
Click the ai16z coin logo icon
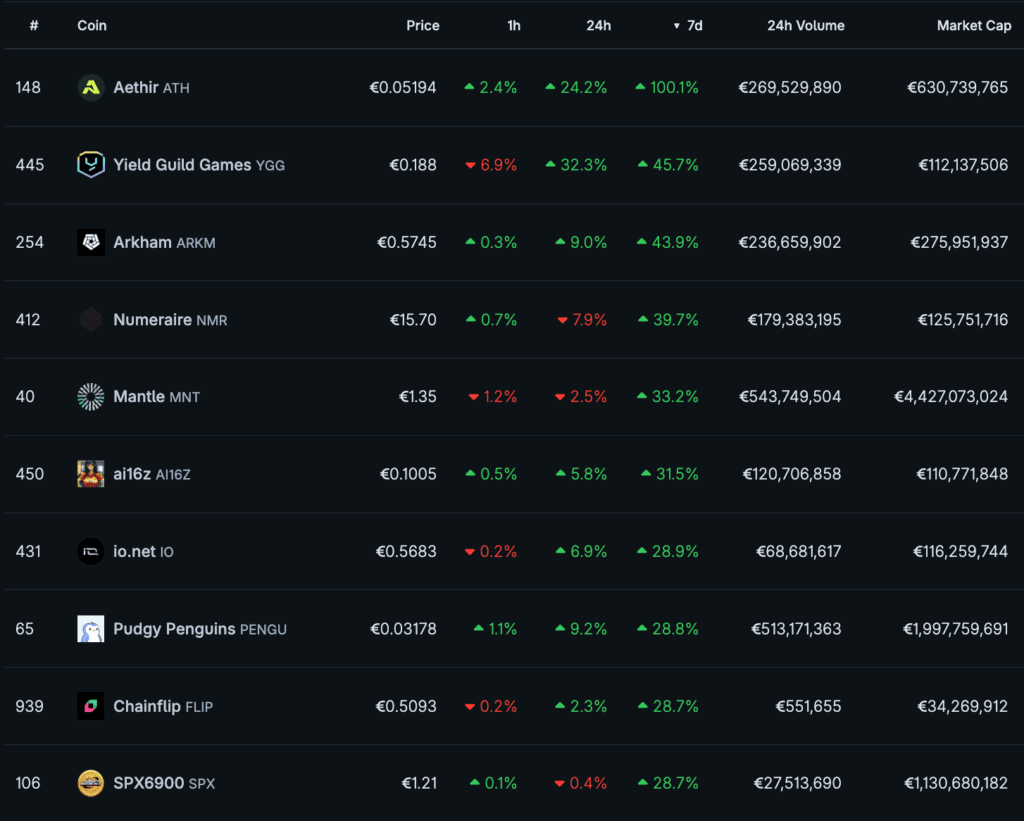pos(91,474)
